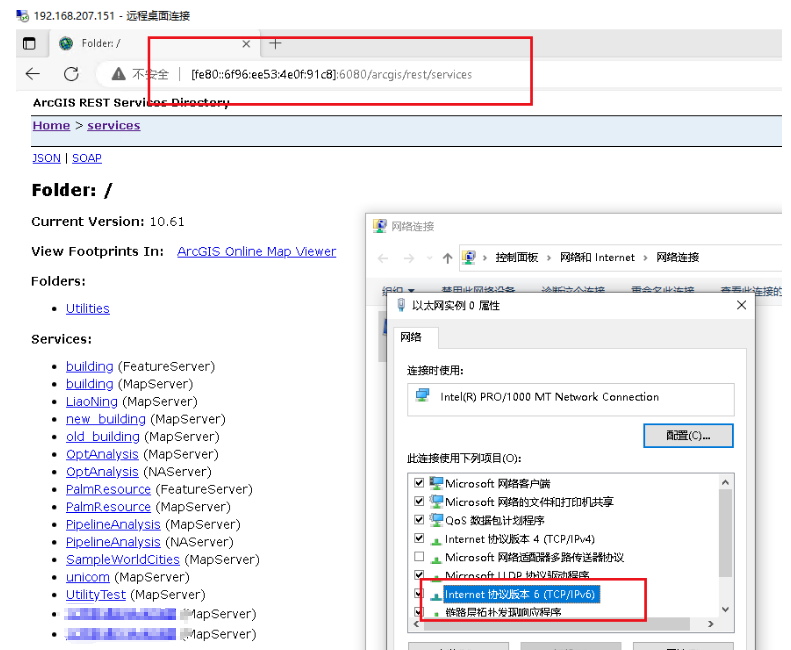Open SampleWorldCities MapServer link

pyautogui.click(x=123, y=560)
